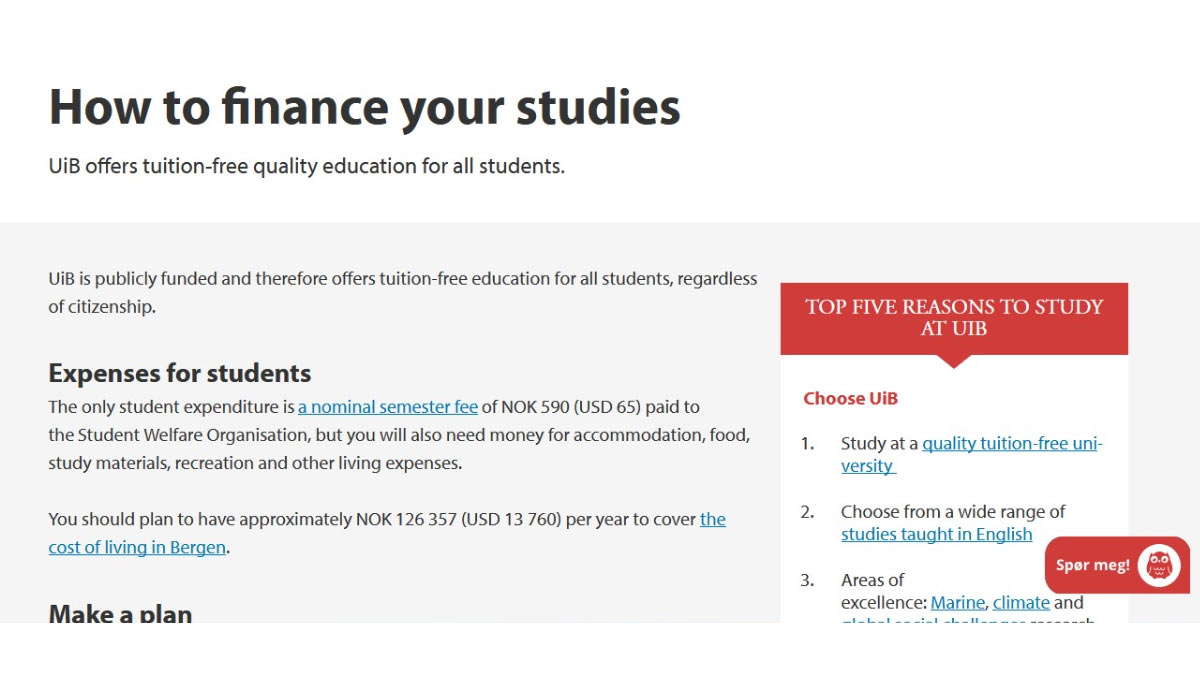
Task: Click the Make a plan heading
Action: 120,612
